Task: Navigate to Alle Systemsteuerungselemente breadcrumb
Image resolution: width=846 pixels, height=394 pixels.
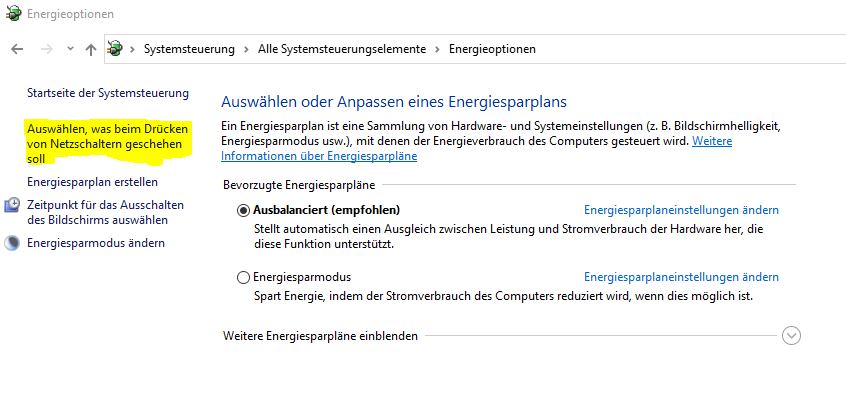Action: point(342,49)
